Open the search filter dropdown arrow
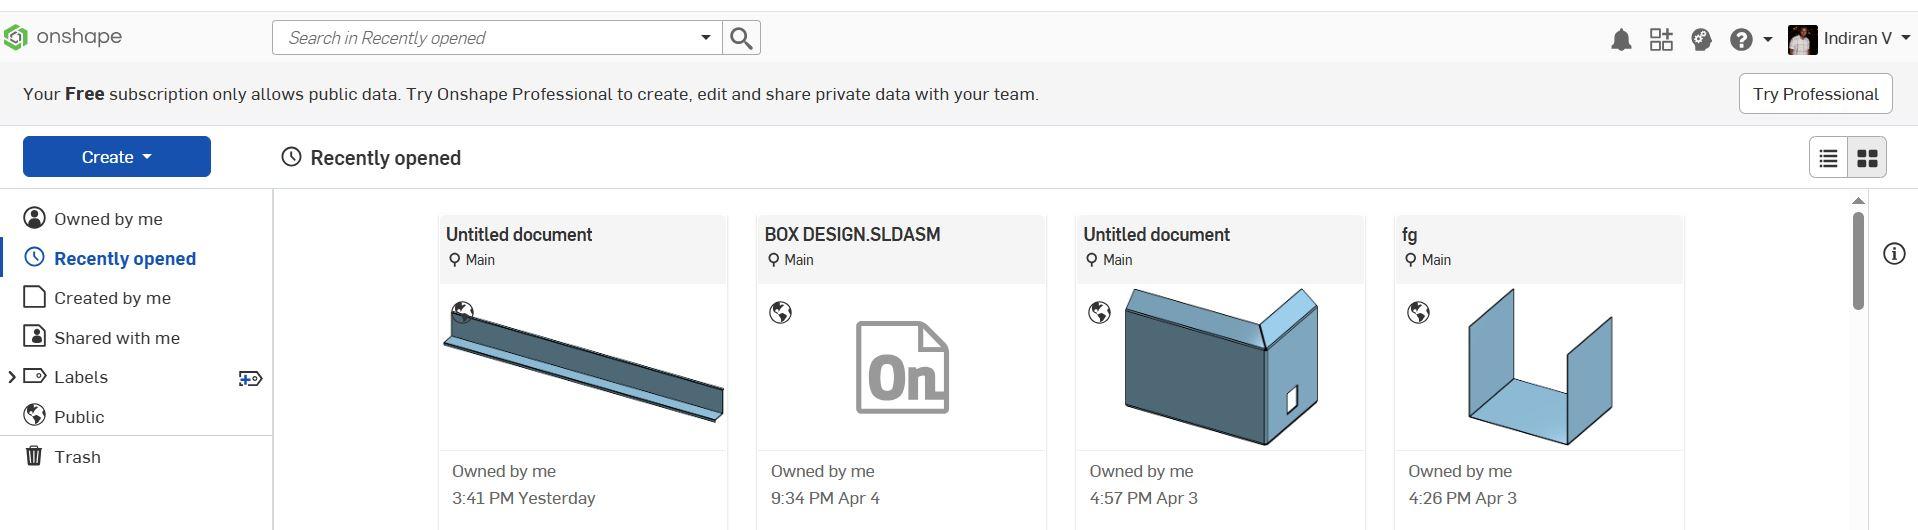 705,38
